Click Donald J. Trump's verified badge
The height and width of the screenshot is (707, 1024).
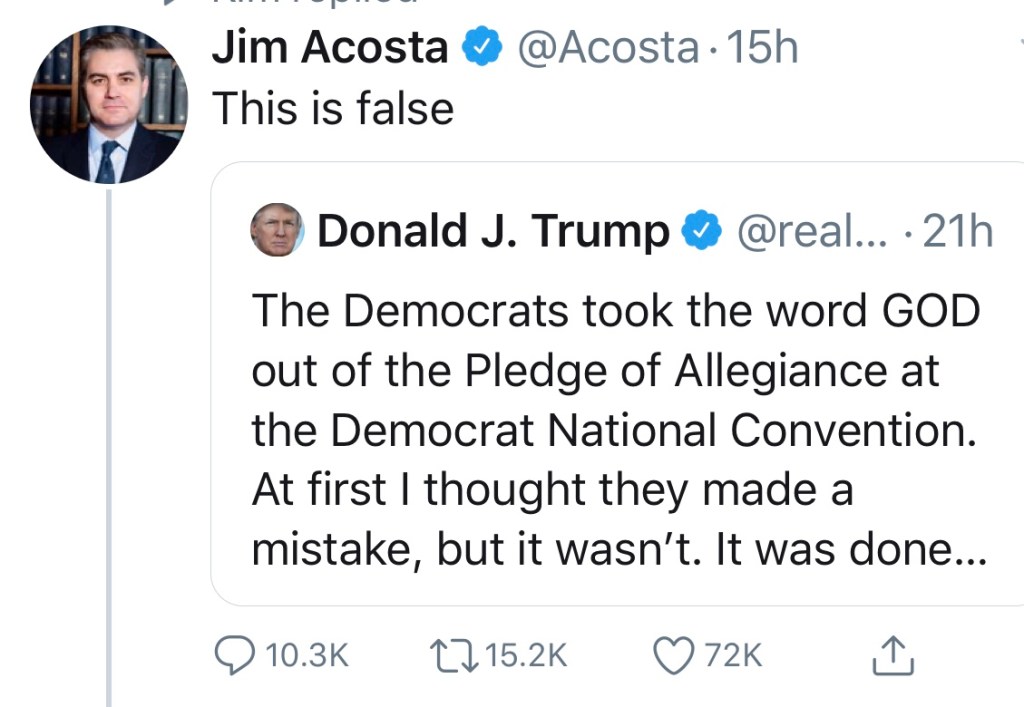(x=702, y=231)
